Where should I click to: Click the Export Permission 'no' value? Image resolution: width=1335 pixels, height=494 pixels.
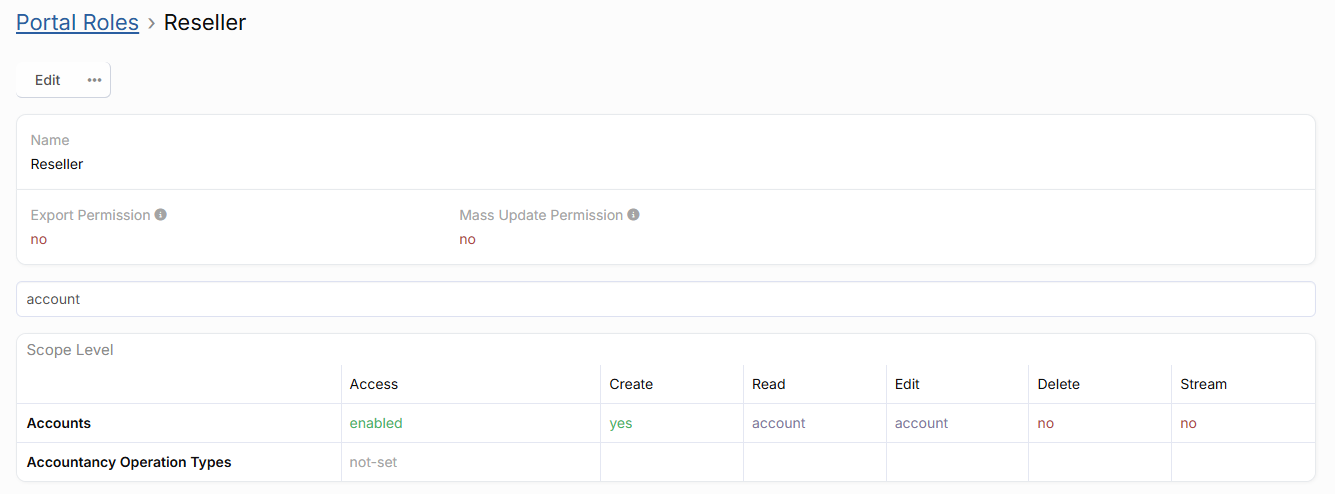[x=39, y=239]
